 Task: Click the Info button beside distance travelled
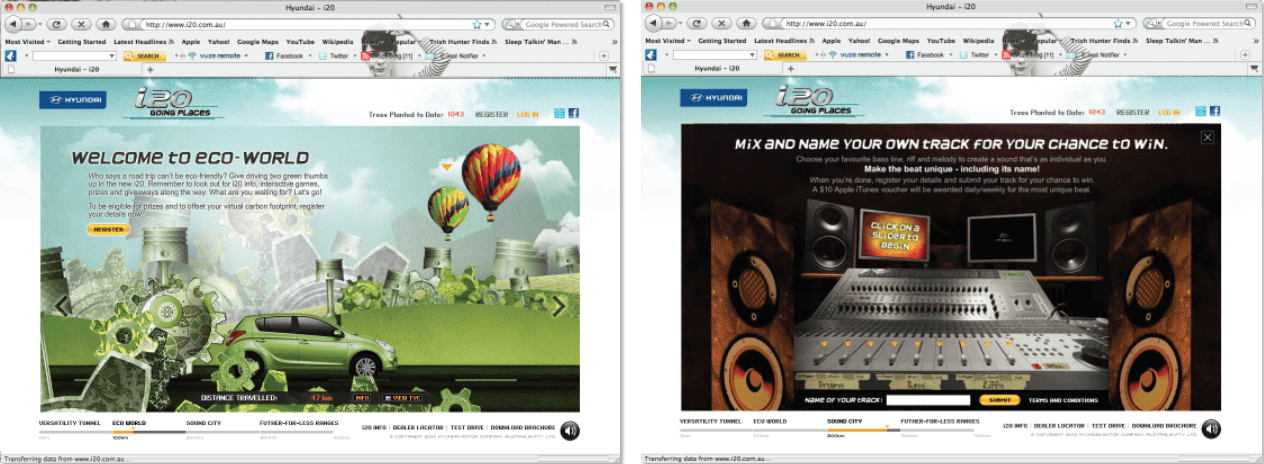click(363, 397)
